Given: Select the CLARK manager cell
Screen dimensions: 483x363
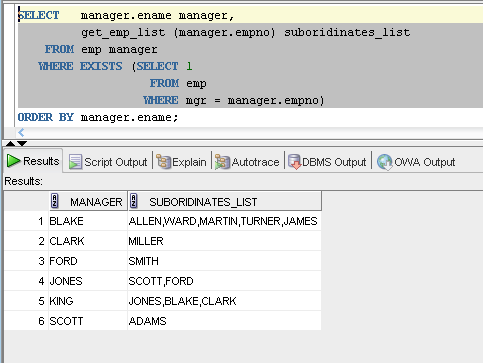Looking at the screenshot, I should [x=88, y=241].
